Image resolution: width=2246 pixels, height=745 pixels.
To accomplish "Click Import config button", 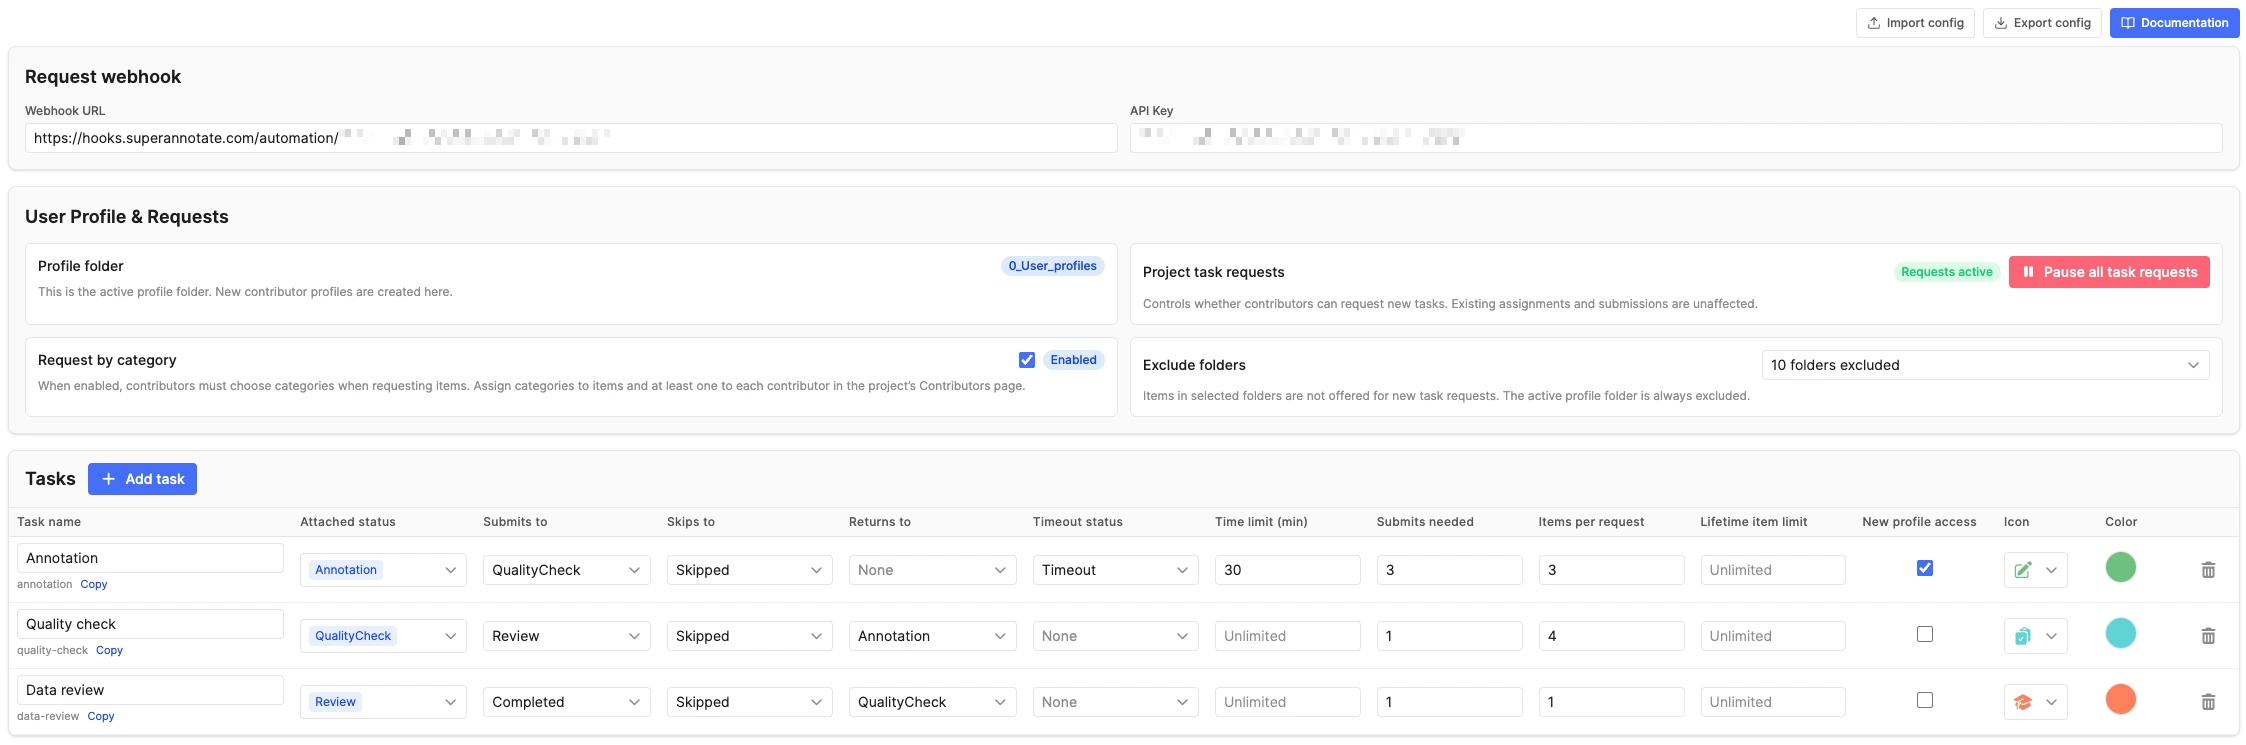I will click(x=1915, y=23).
